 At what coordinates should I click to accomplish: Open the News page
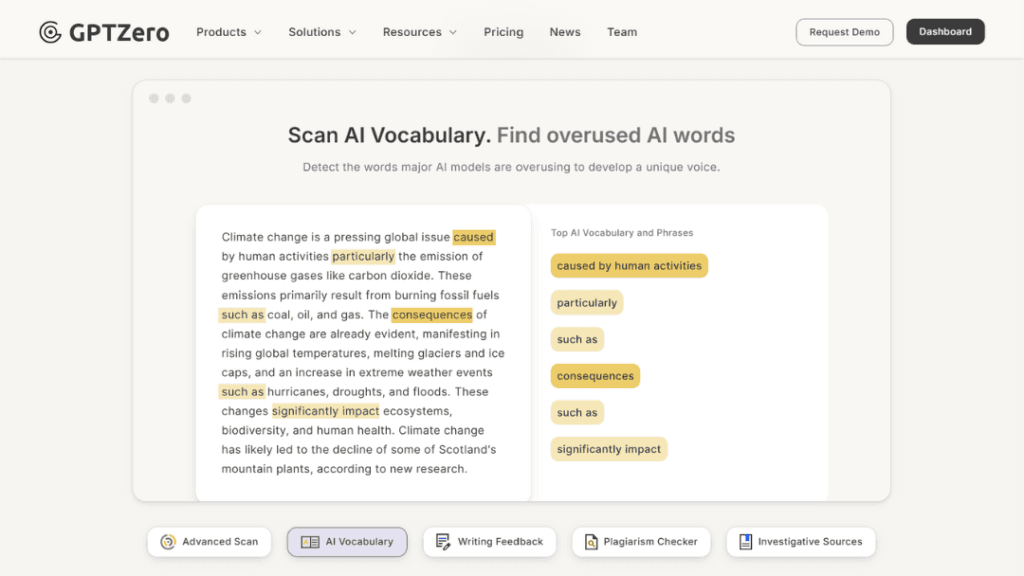coord(565,32)
